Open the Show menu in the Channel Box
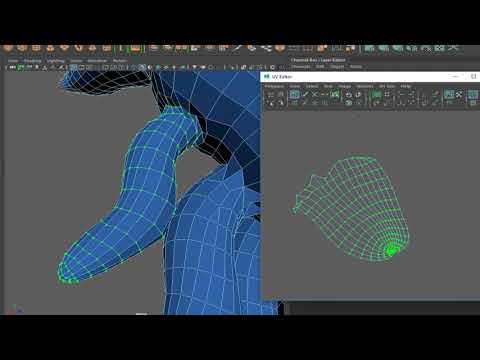Viewport: 480px width, 360px height. click(356, 67)
